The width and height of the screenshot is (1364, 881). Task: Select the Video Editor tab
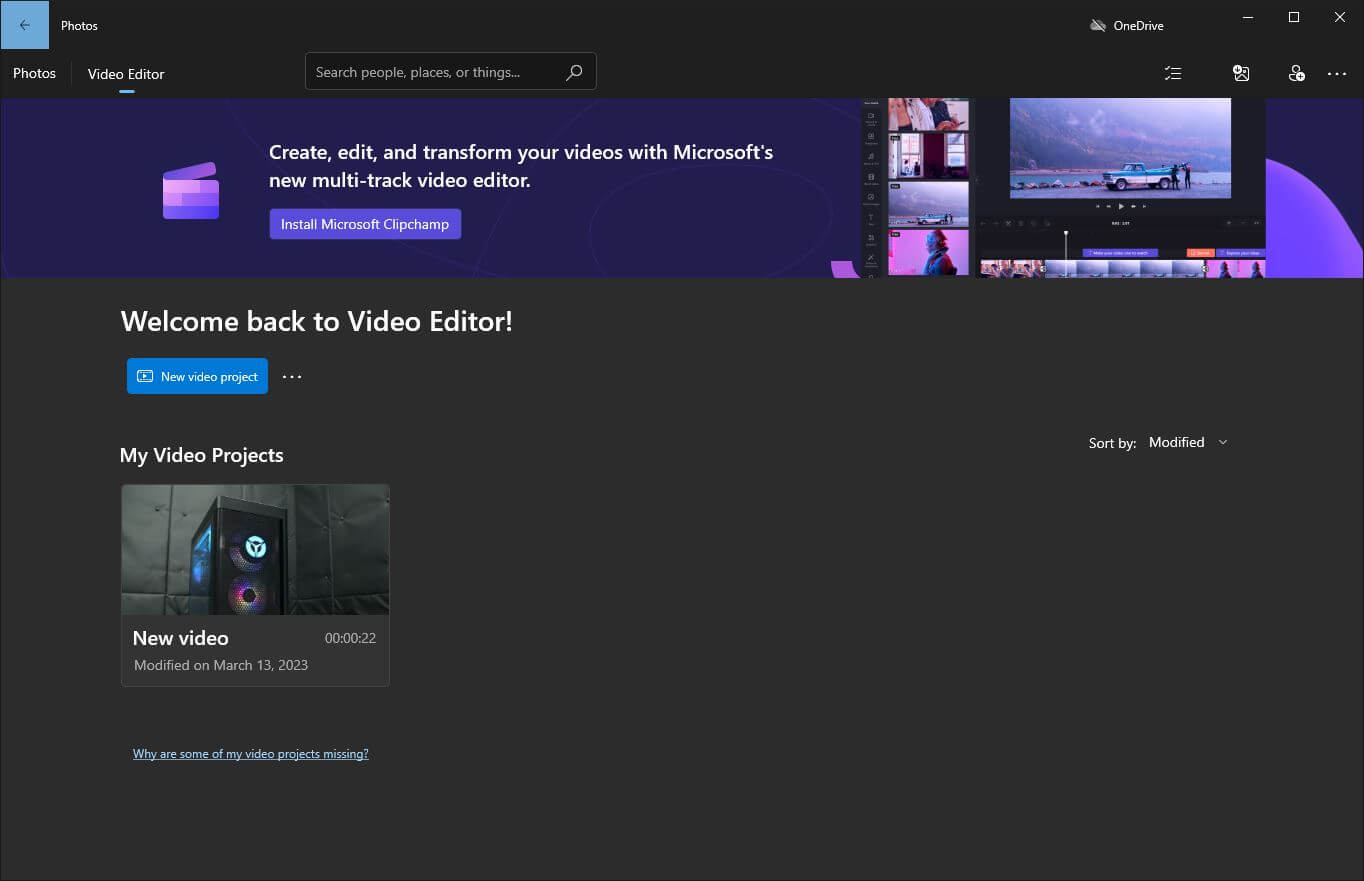coord(126,74)
